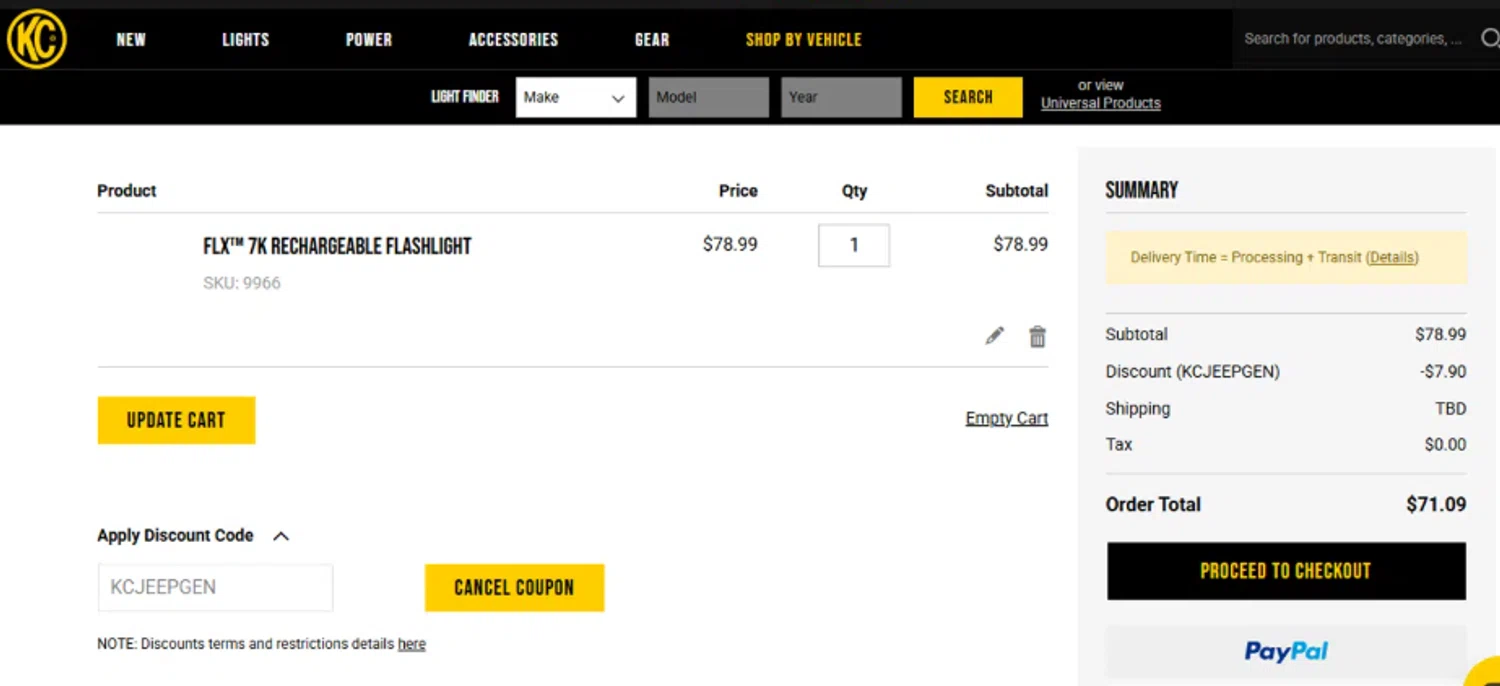Remove the item using trash icon

1038,337
